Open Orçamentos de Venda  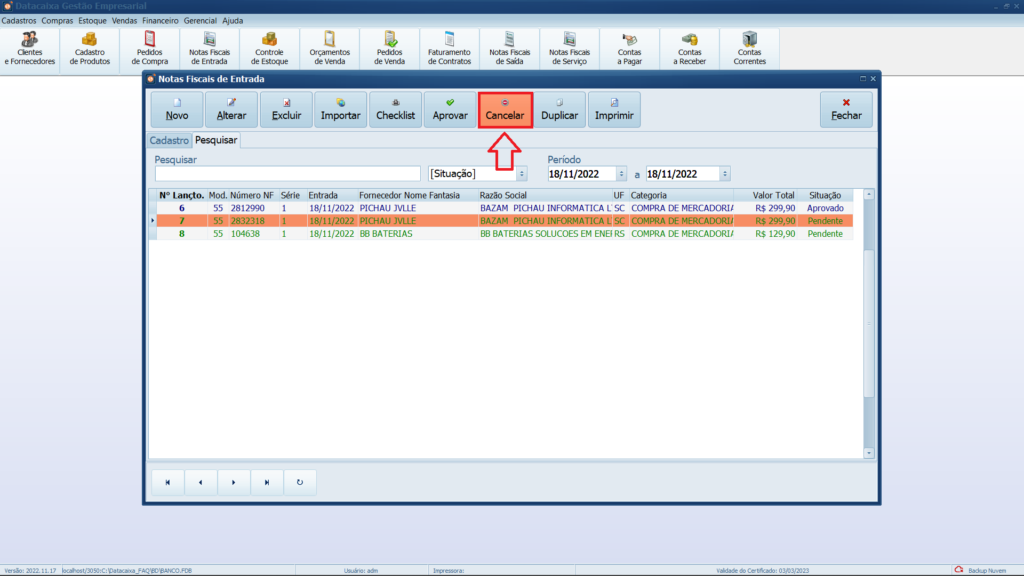pyautogui.click(x=329, y=48)
